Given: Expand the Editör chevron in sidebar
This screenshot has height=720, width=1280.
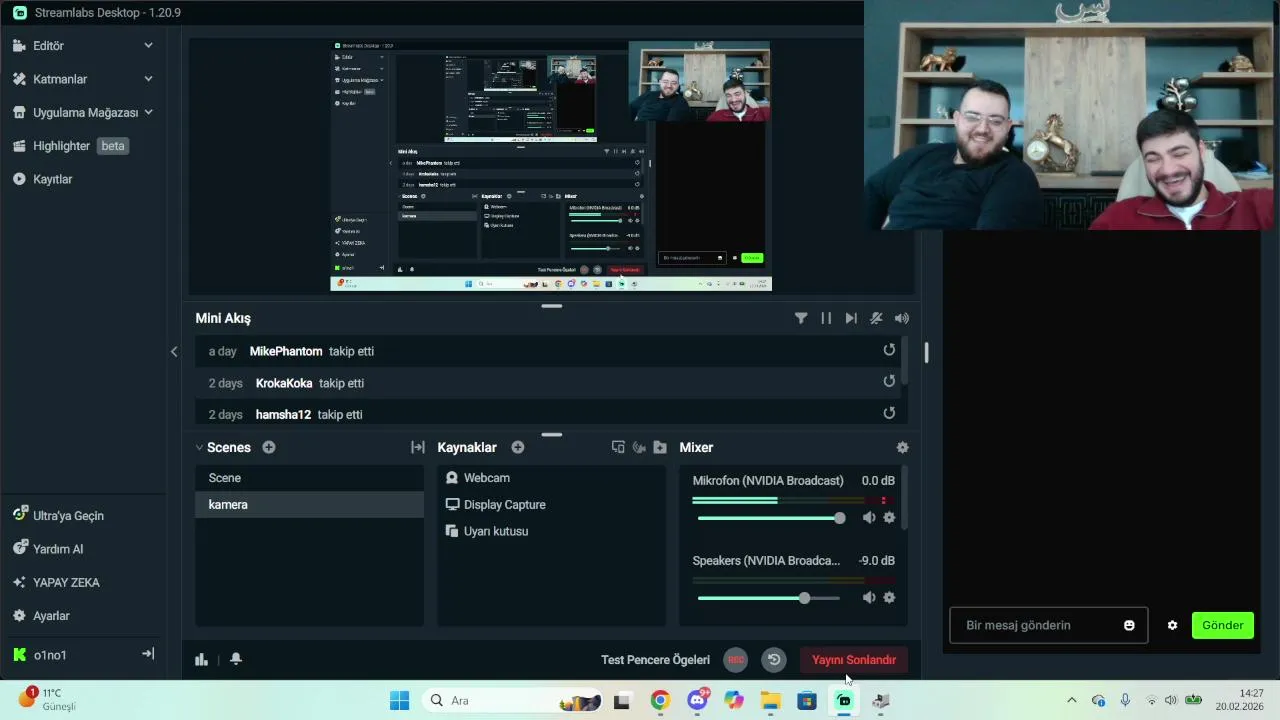Looking at the screenshot, I should 148,46.
